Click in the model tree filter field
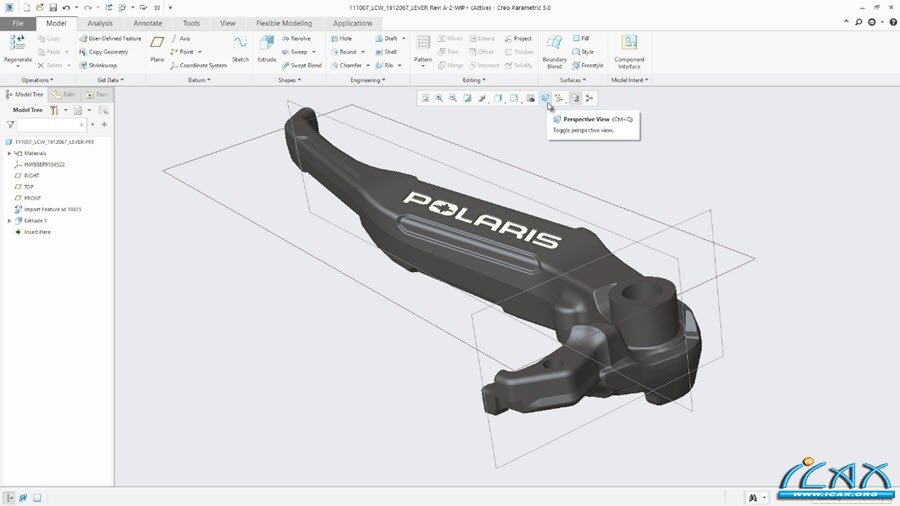The height and width of the screenshot is (506, 900). click(x=51, y=124)
